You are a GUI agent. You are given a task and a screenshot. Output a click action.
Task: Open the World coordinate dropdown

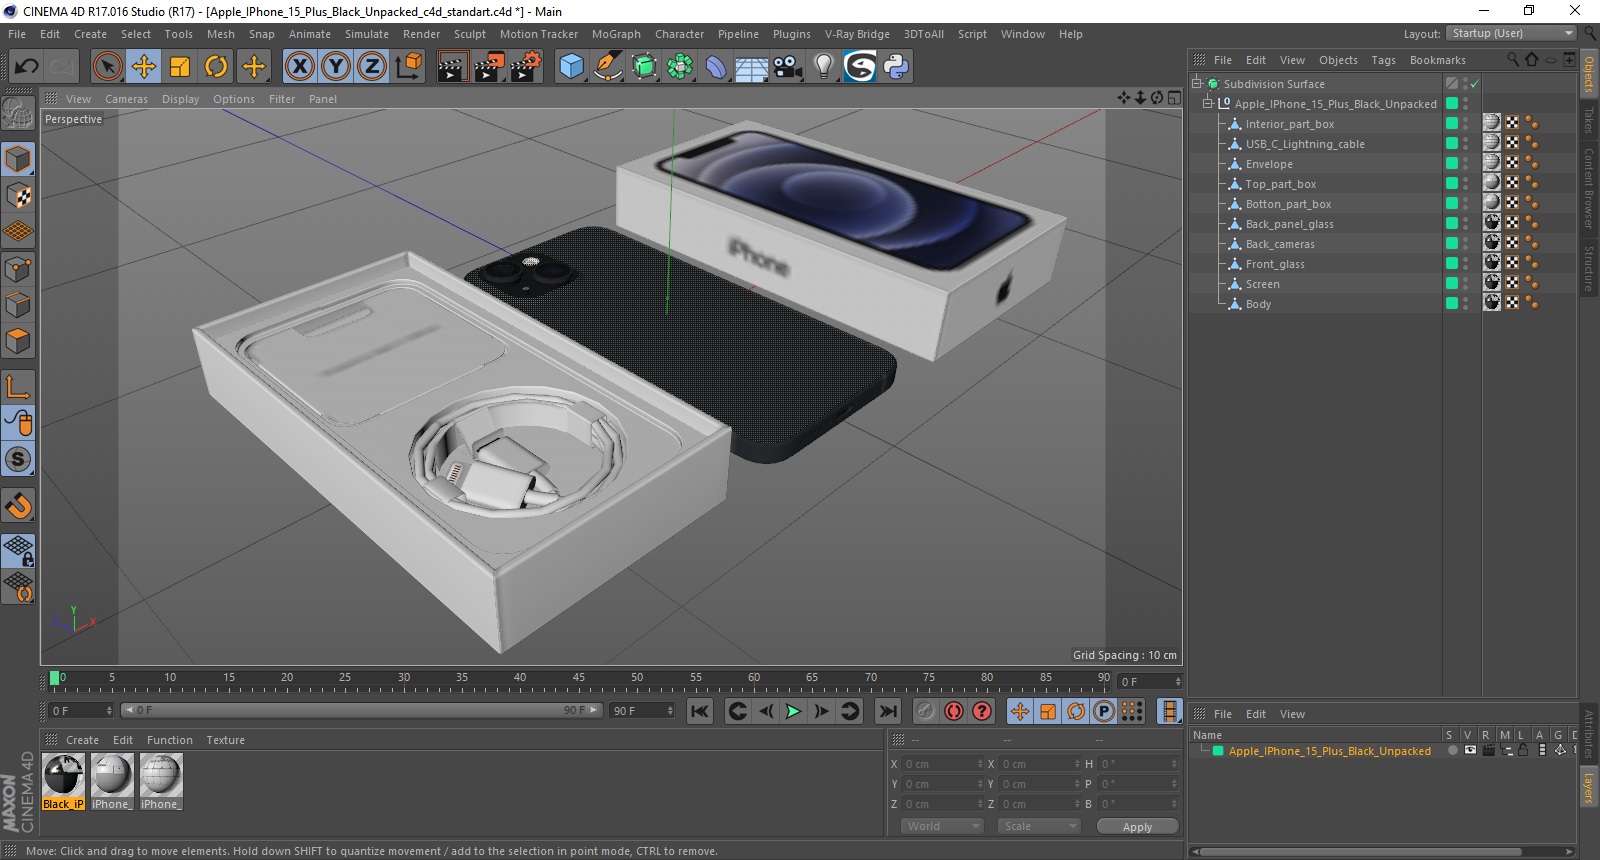click(942, 826)
